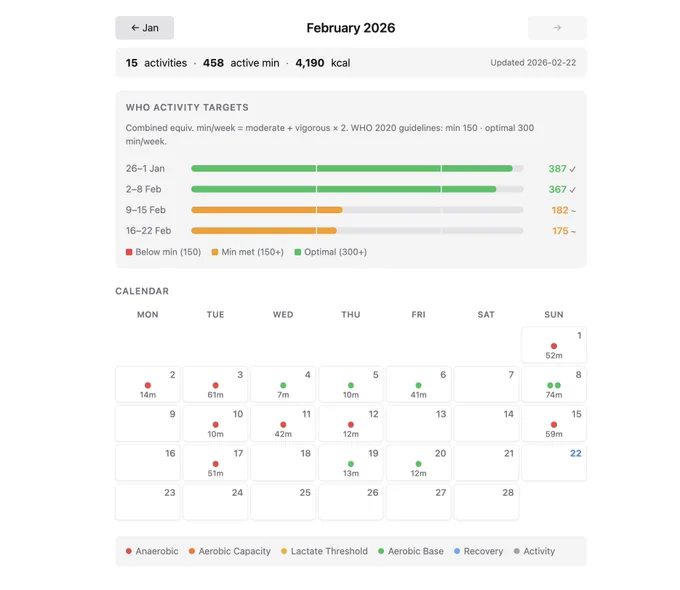Click the 26–1 Jan progress bar

pyautogui.click(x=357, y=168)
